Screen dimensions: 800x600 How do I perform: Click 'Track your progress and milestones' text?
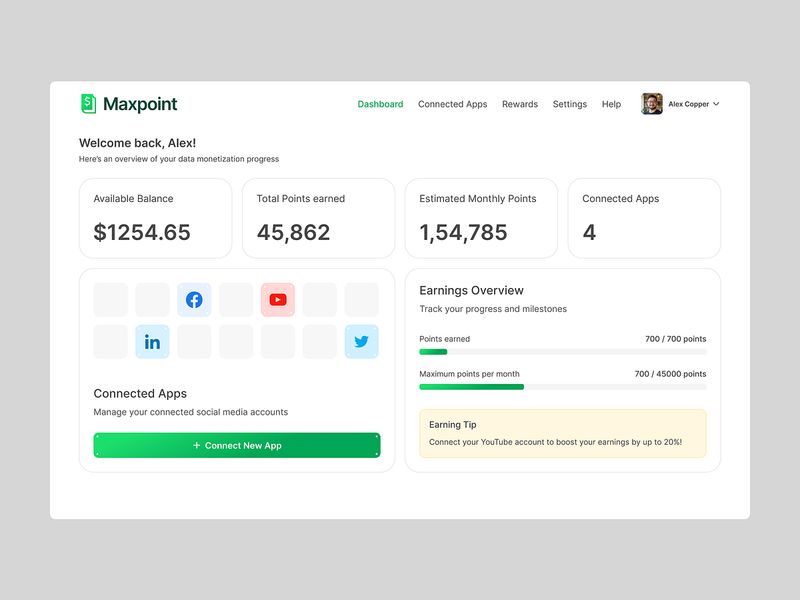click(x=493, y=309)
